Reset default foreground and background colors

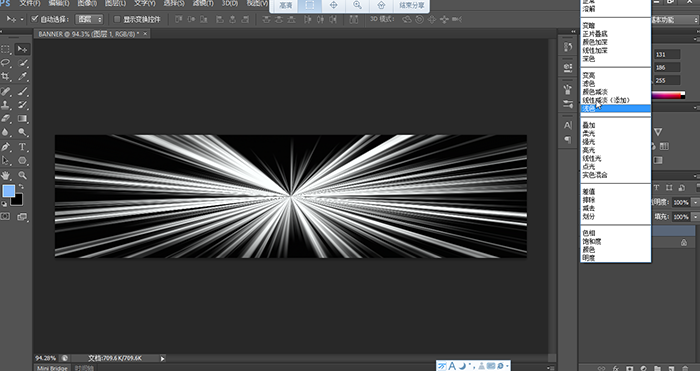(4, 204)
